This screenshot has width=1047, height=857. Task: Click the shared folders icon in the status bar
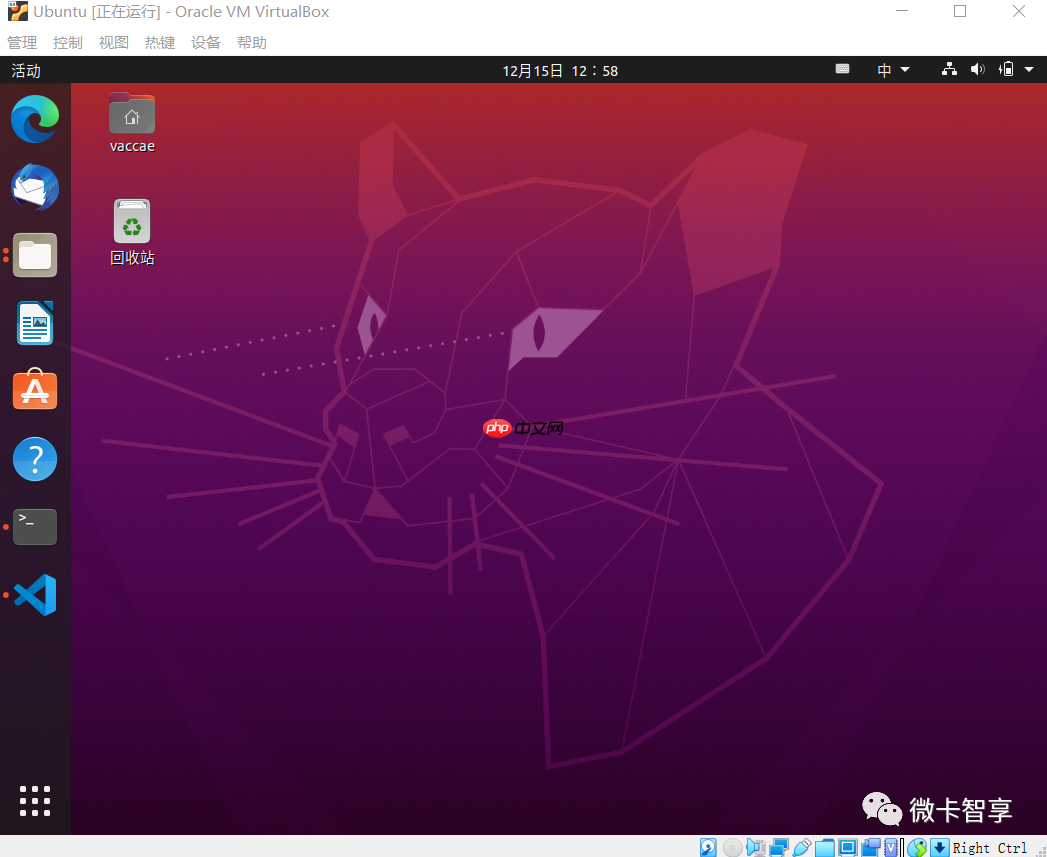824,847
